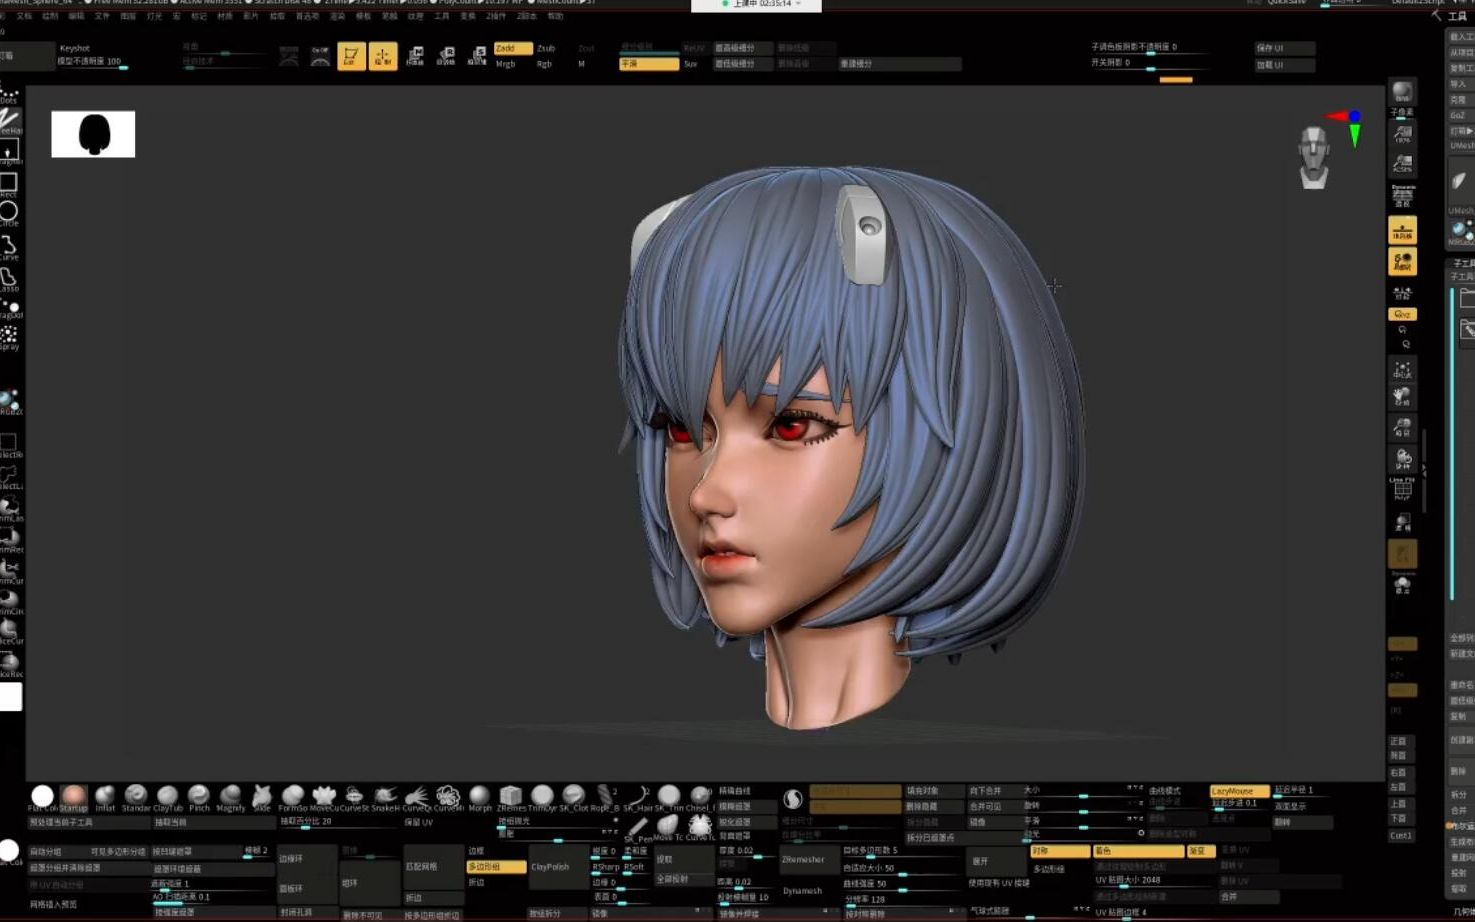Select the white color swatch at left
The width and height of the screenshot is (1475, 922).
click(x=10, y=696)
